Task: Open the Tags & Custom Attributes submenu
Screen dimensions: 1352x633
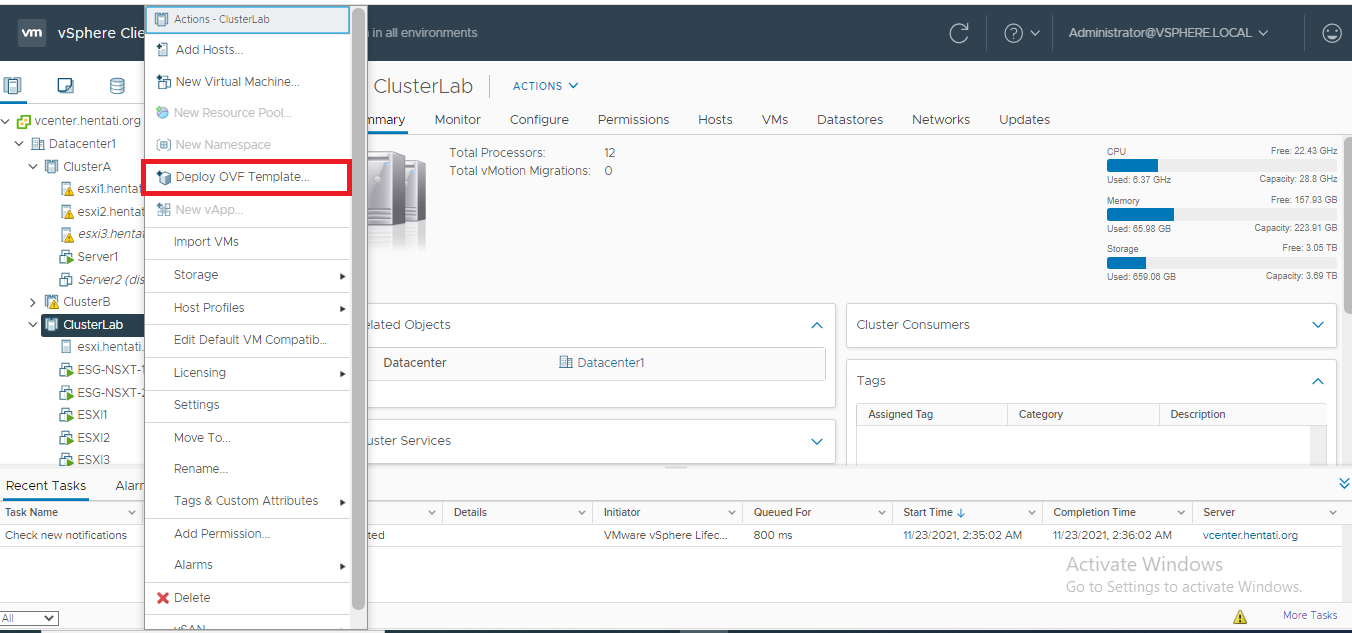Action: (247, 501)
